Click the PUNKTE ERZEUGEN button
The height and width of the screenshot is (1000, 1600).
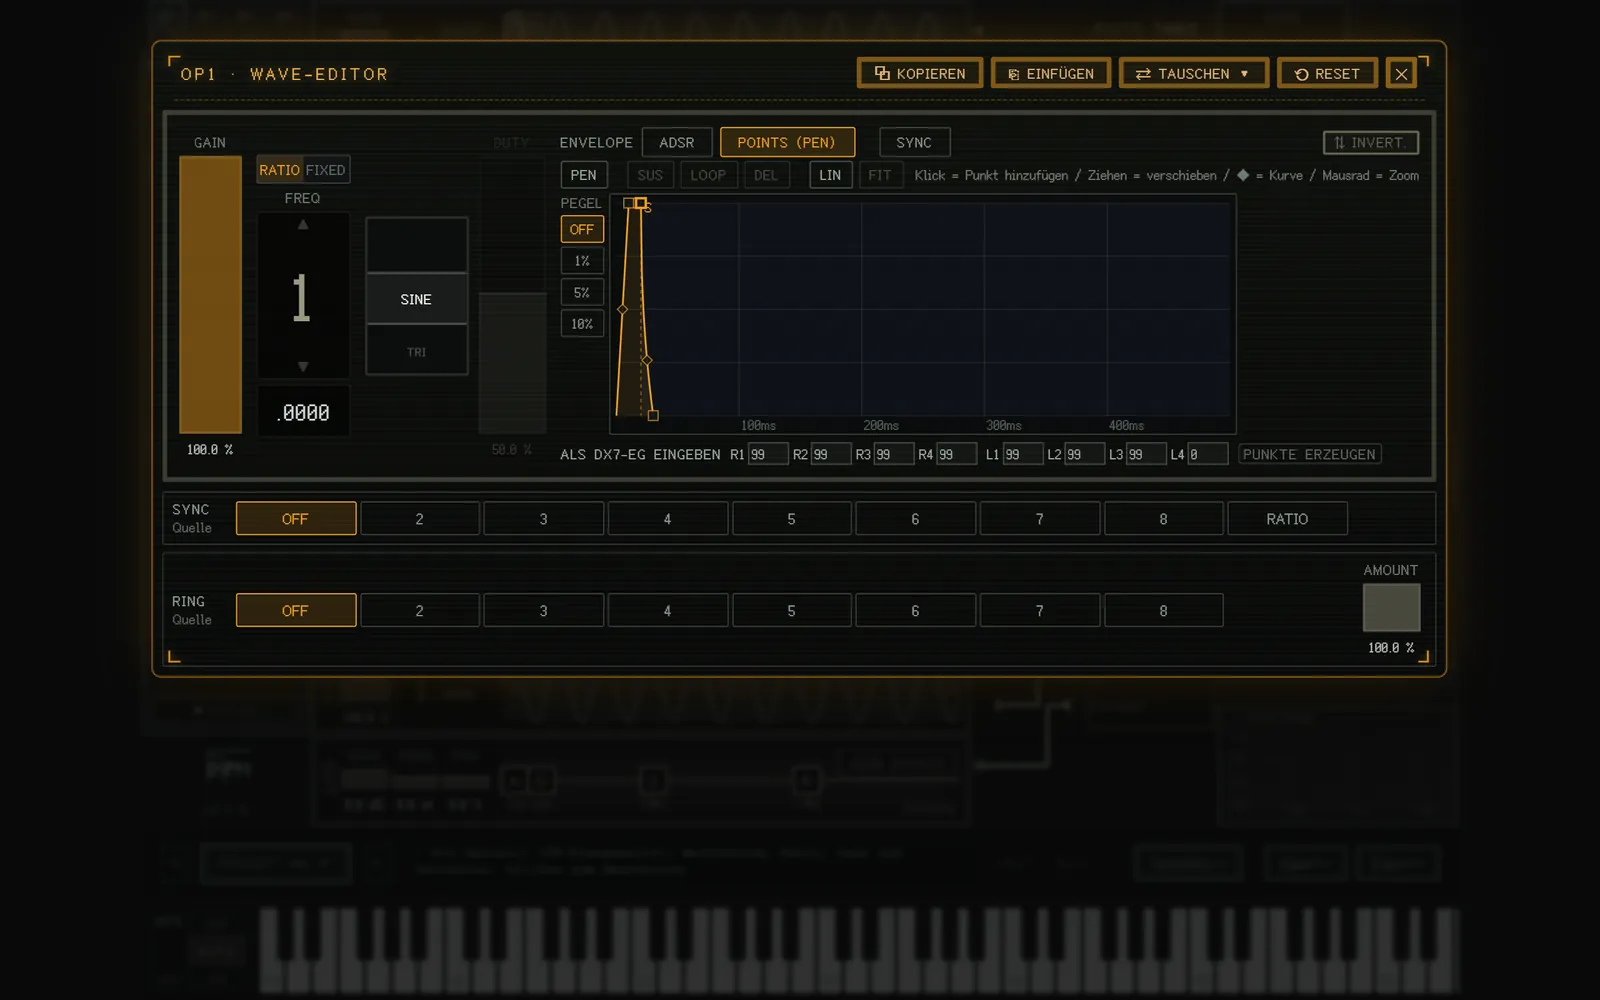click(1310, 454)
